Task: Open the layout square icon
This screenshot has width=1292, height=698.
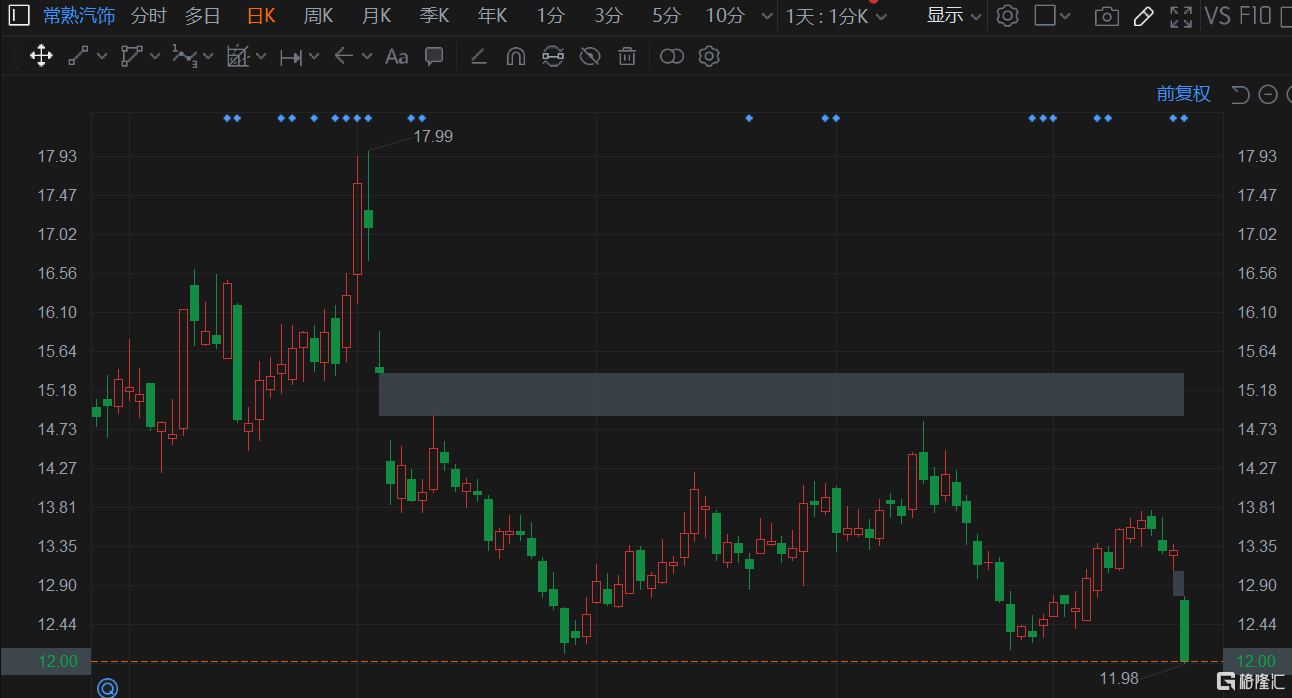Action: pos(1044,15)
